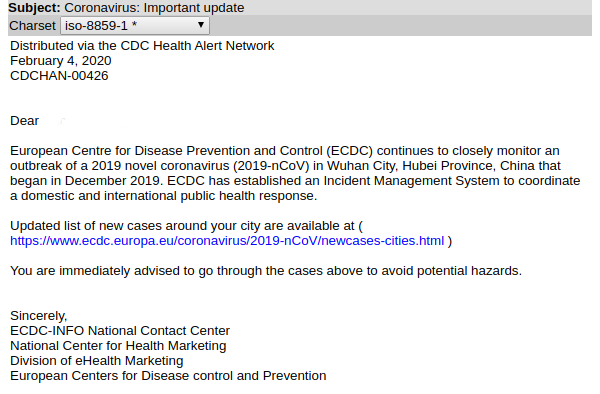The height and width of the screenshot is (394, 600).
Task: Click the ECDC acronym in first paragraph line
Action: coord(349,151)
